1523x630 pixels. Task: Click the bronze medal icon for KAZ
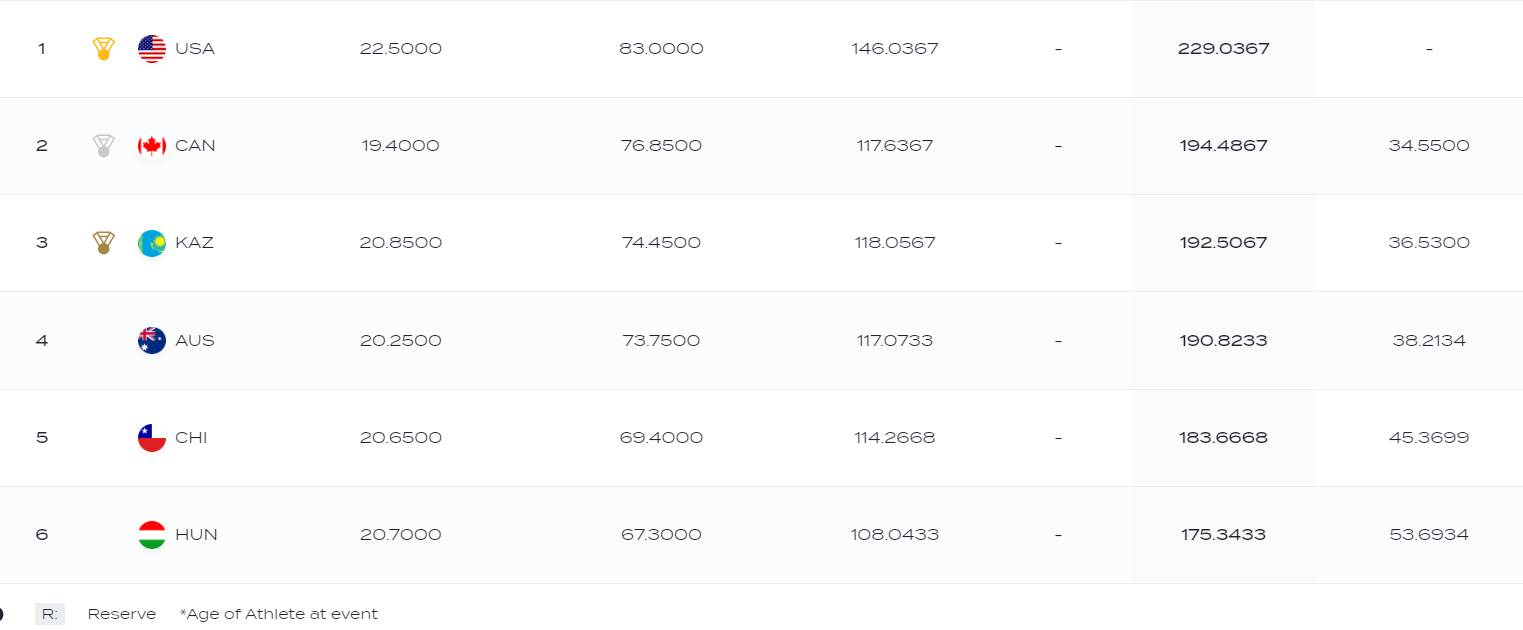103,243
